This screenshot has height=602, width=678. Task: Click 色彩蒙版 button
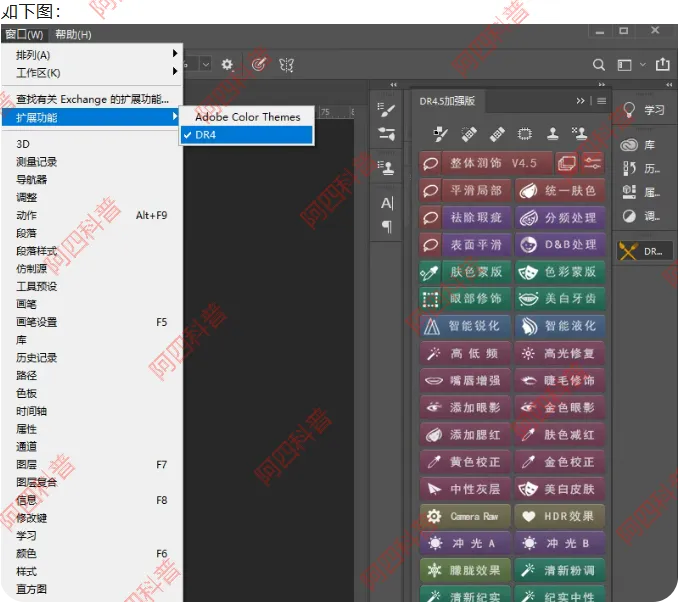[560, 272]
